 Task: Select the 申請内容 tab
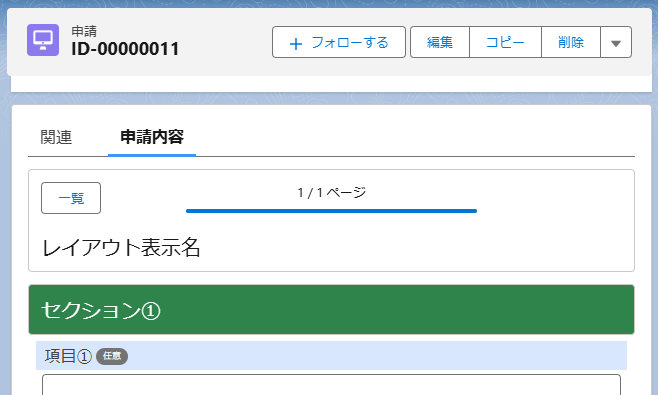tap(152, 137)
